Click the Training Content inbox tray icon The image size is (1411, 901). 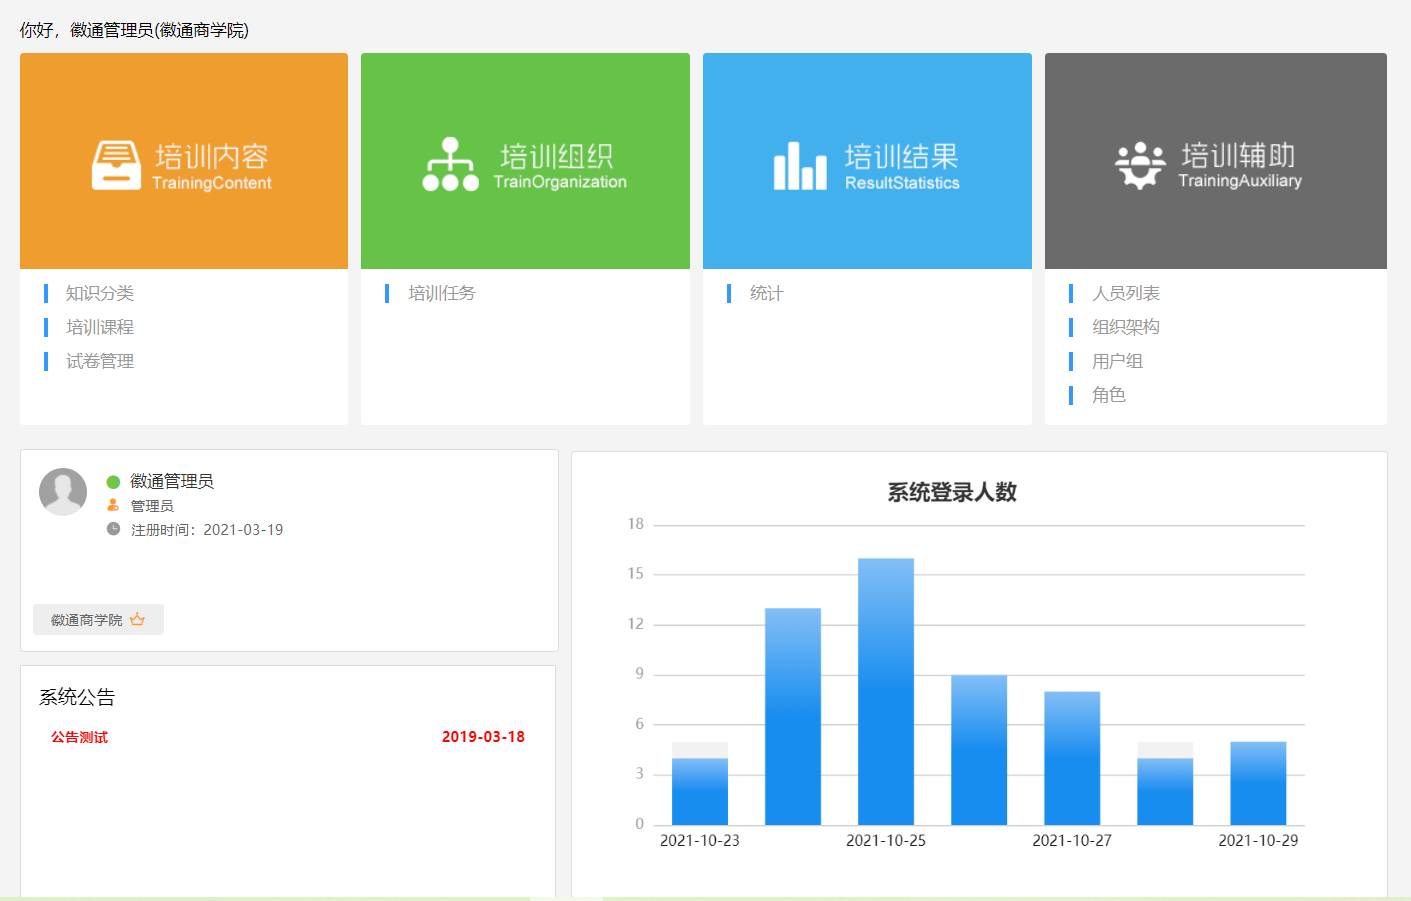pyautogui.click(x=116, y=165)
